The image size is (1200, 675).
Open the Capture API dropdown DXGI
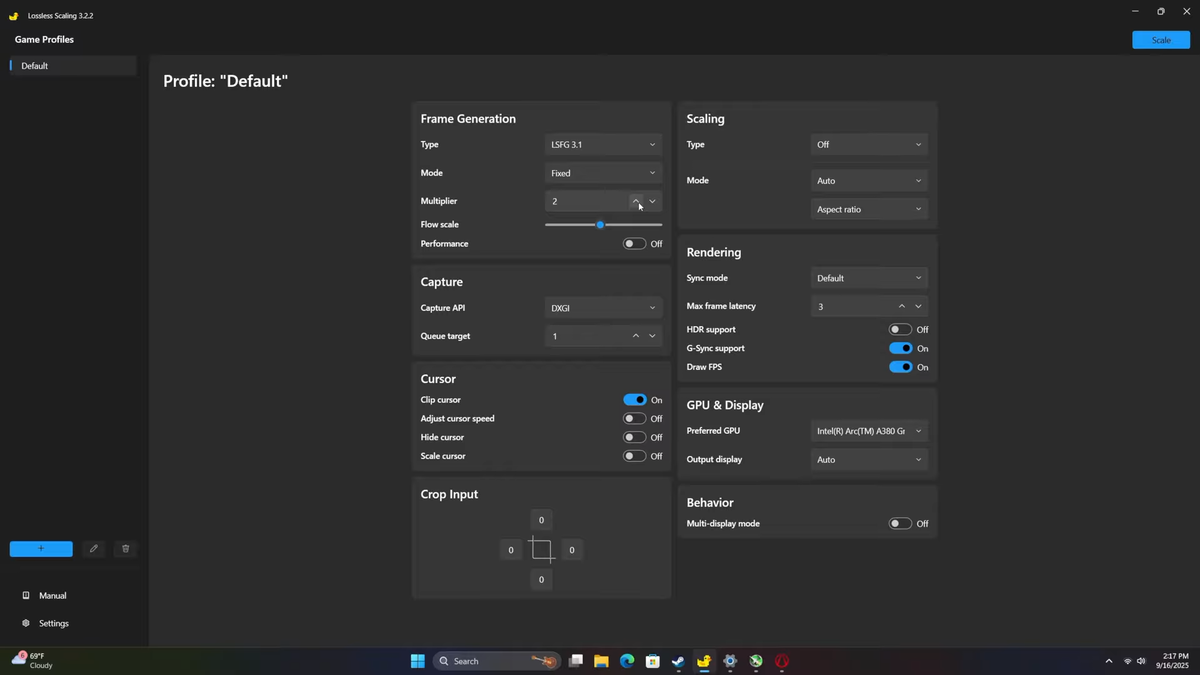603,308
